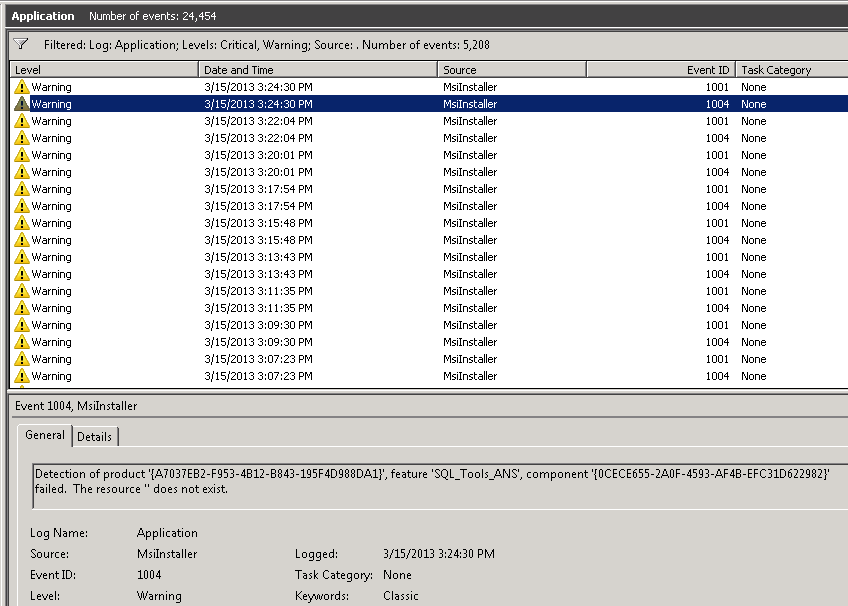The height and width of the screenshot is (606, 848).
Task: Click warning icon of 3:15:48 PM event 1004
Action: (22, 240)
